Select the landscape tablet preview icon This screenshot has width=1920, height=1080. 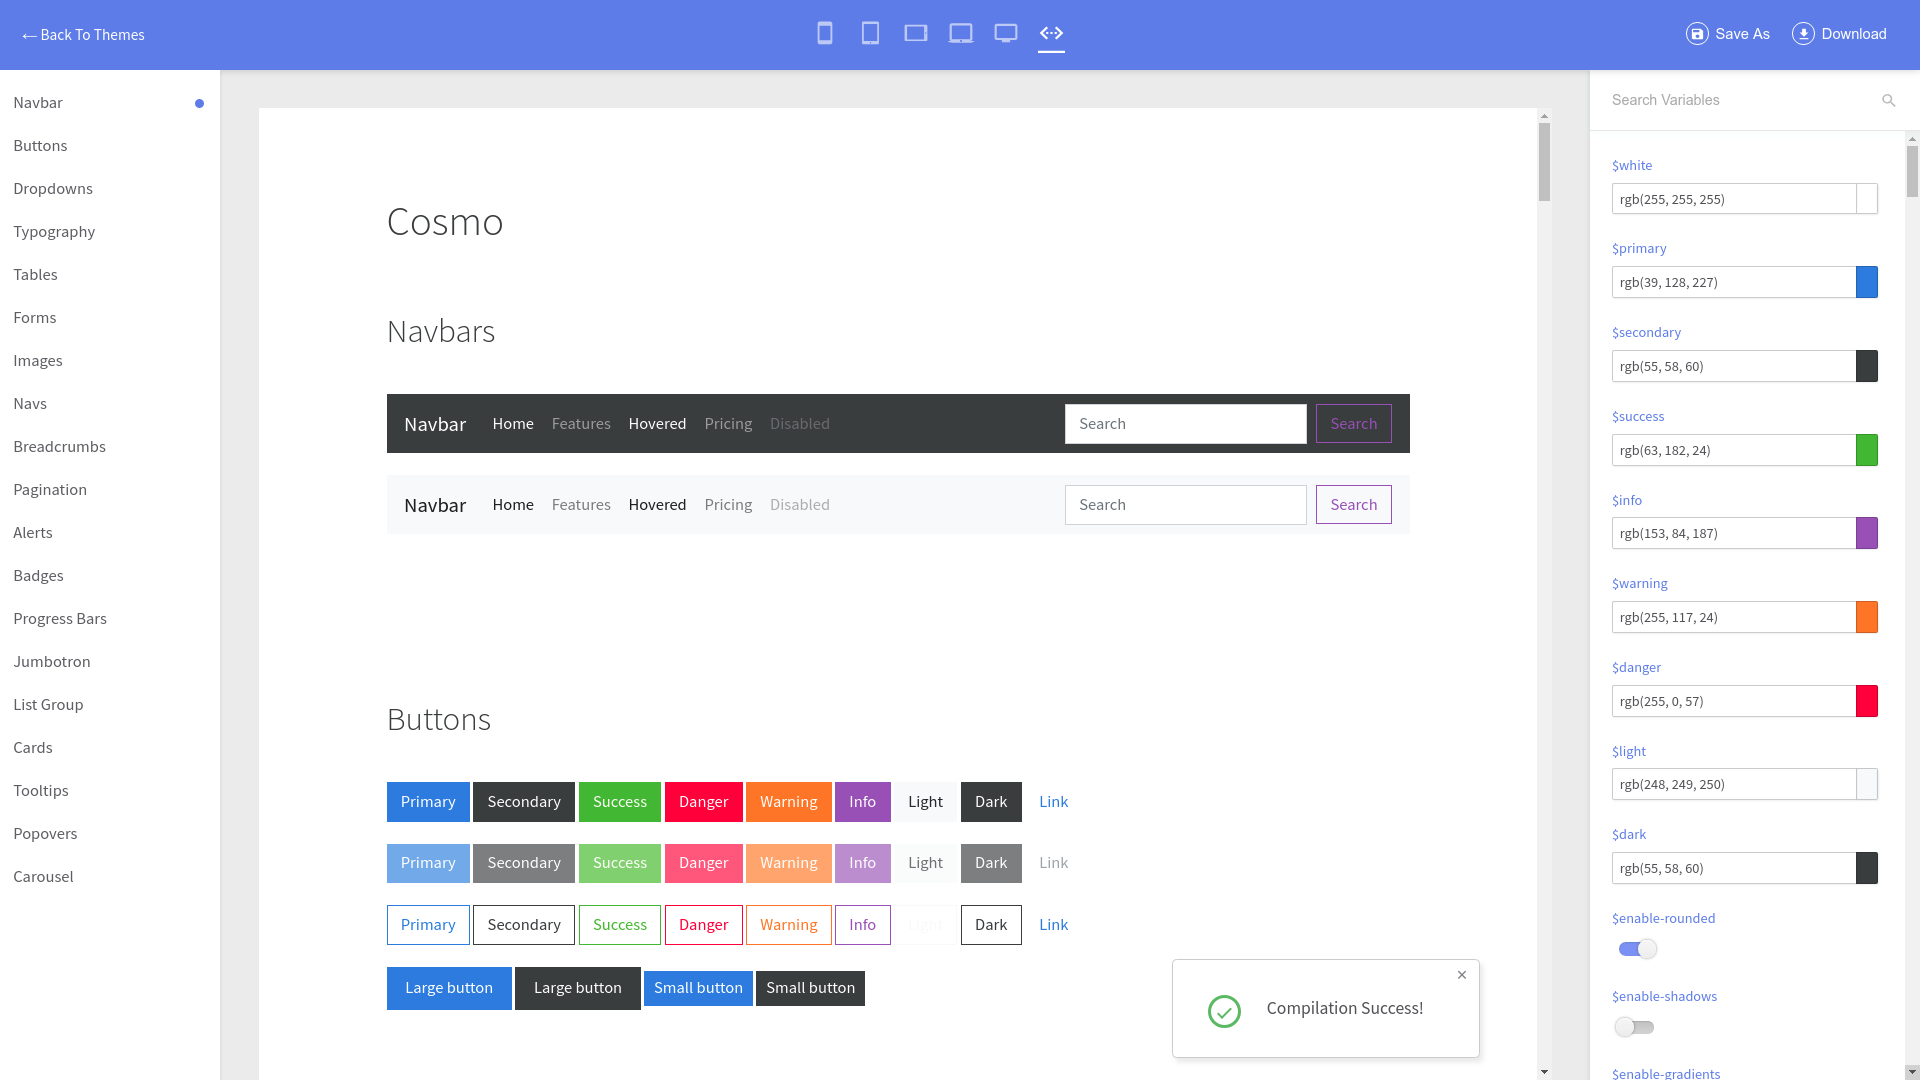point(914,33)
